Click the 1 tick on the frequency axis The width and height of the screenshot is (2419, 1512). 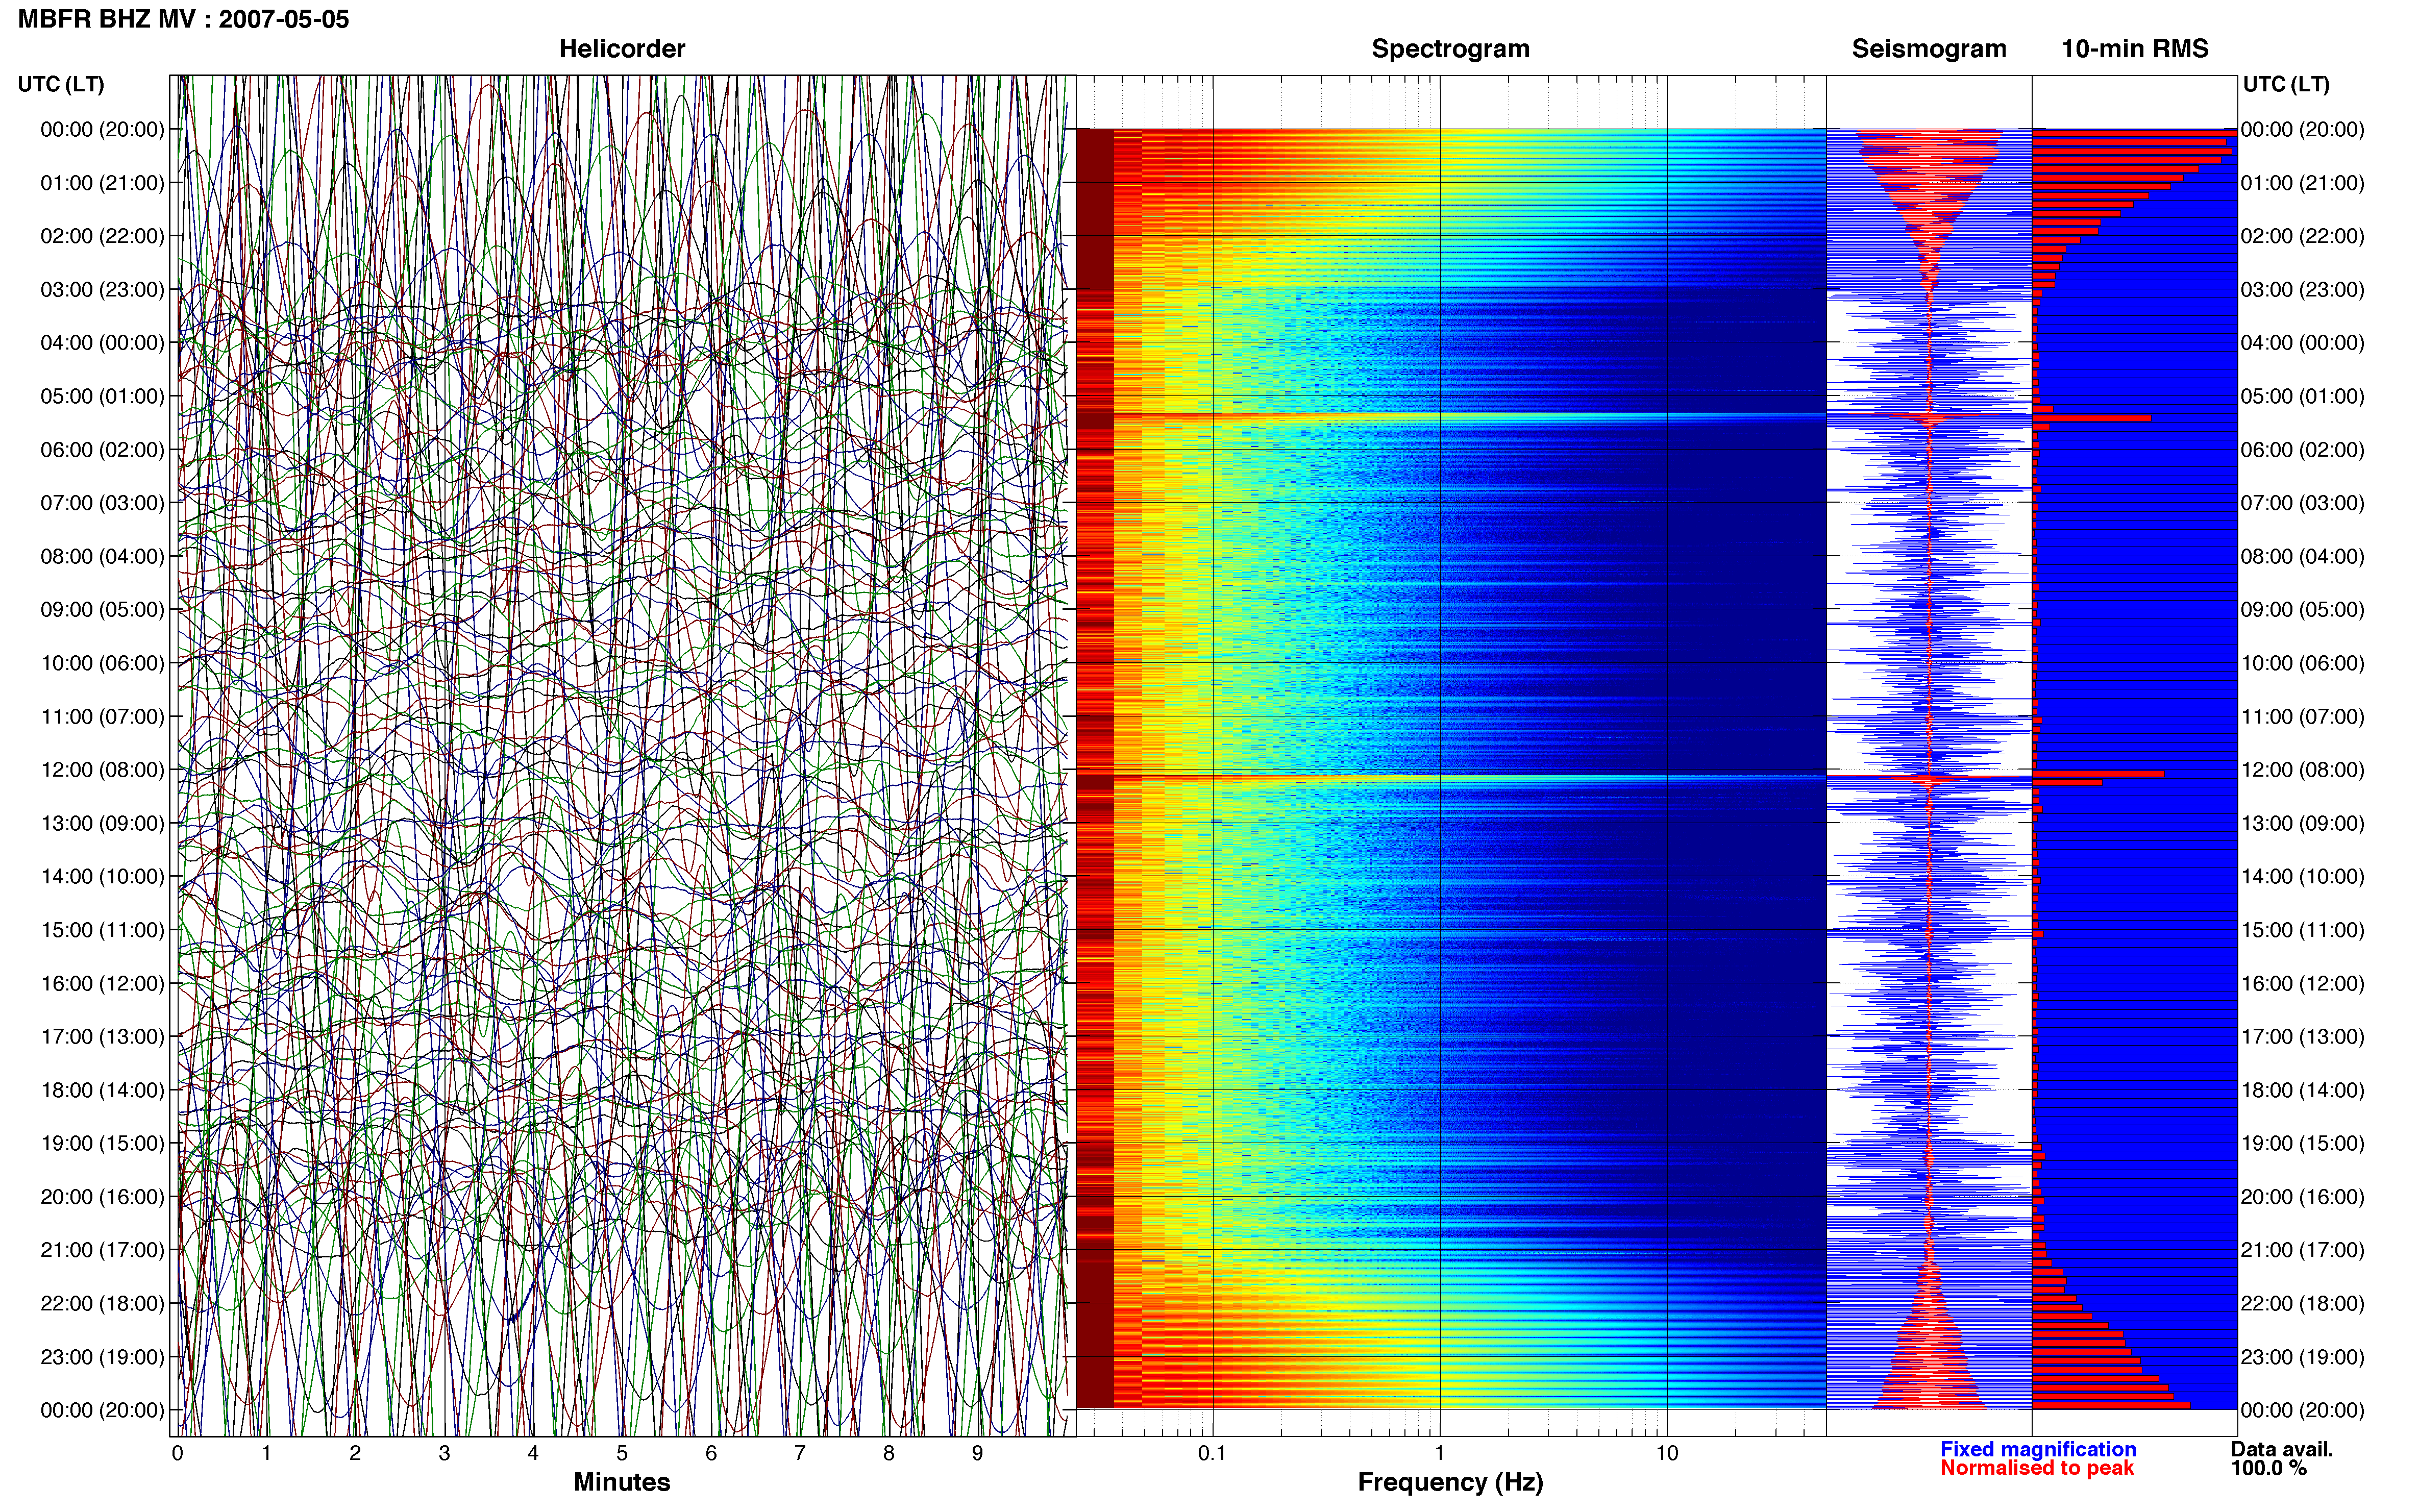pos(1440,1452)
